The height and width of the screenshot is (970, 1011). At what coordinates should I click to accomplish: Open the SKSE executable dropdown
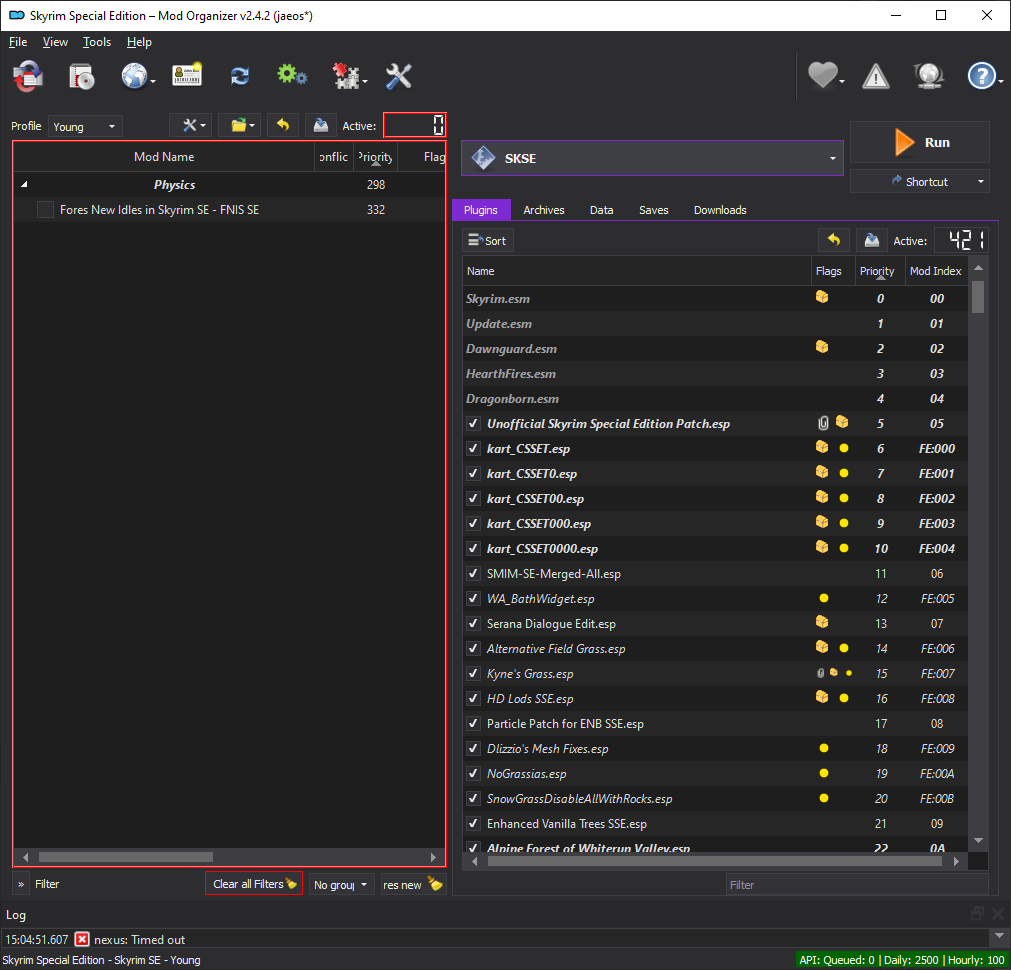[652, 158]
